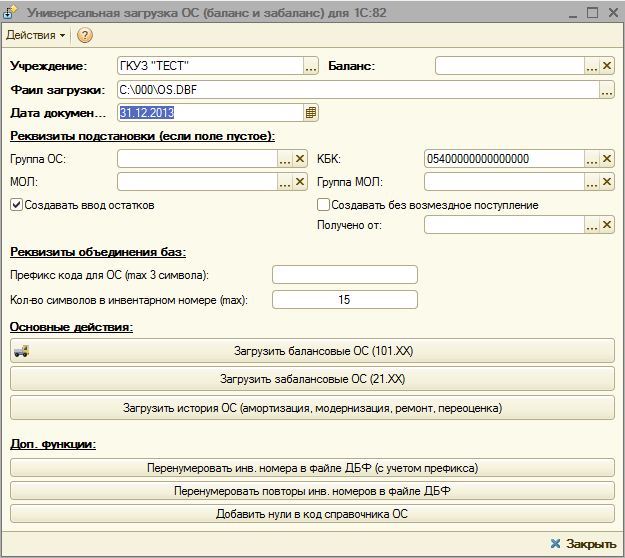Clear the Группа МОЛ field

point(607,182)
